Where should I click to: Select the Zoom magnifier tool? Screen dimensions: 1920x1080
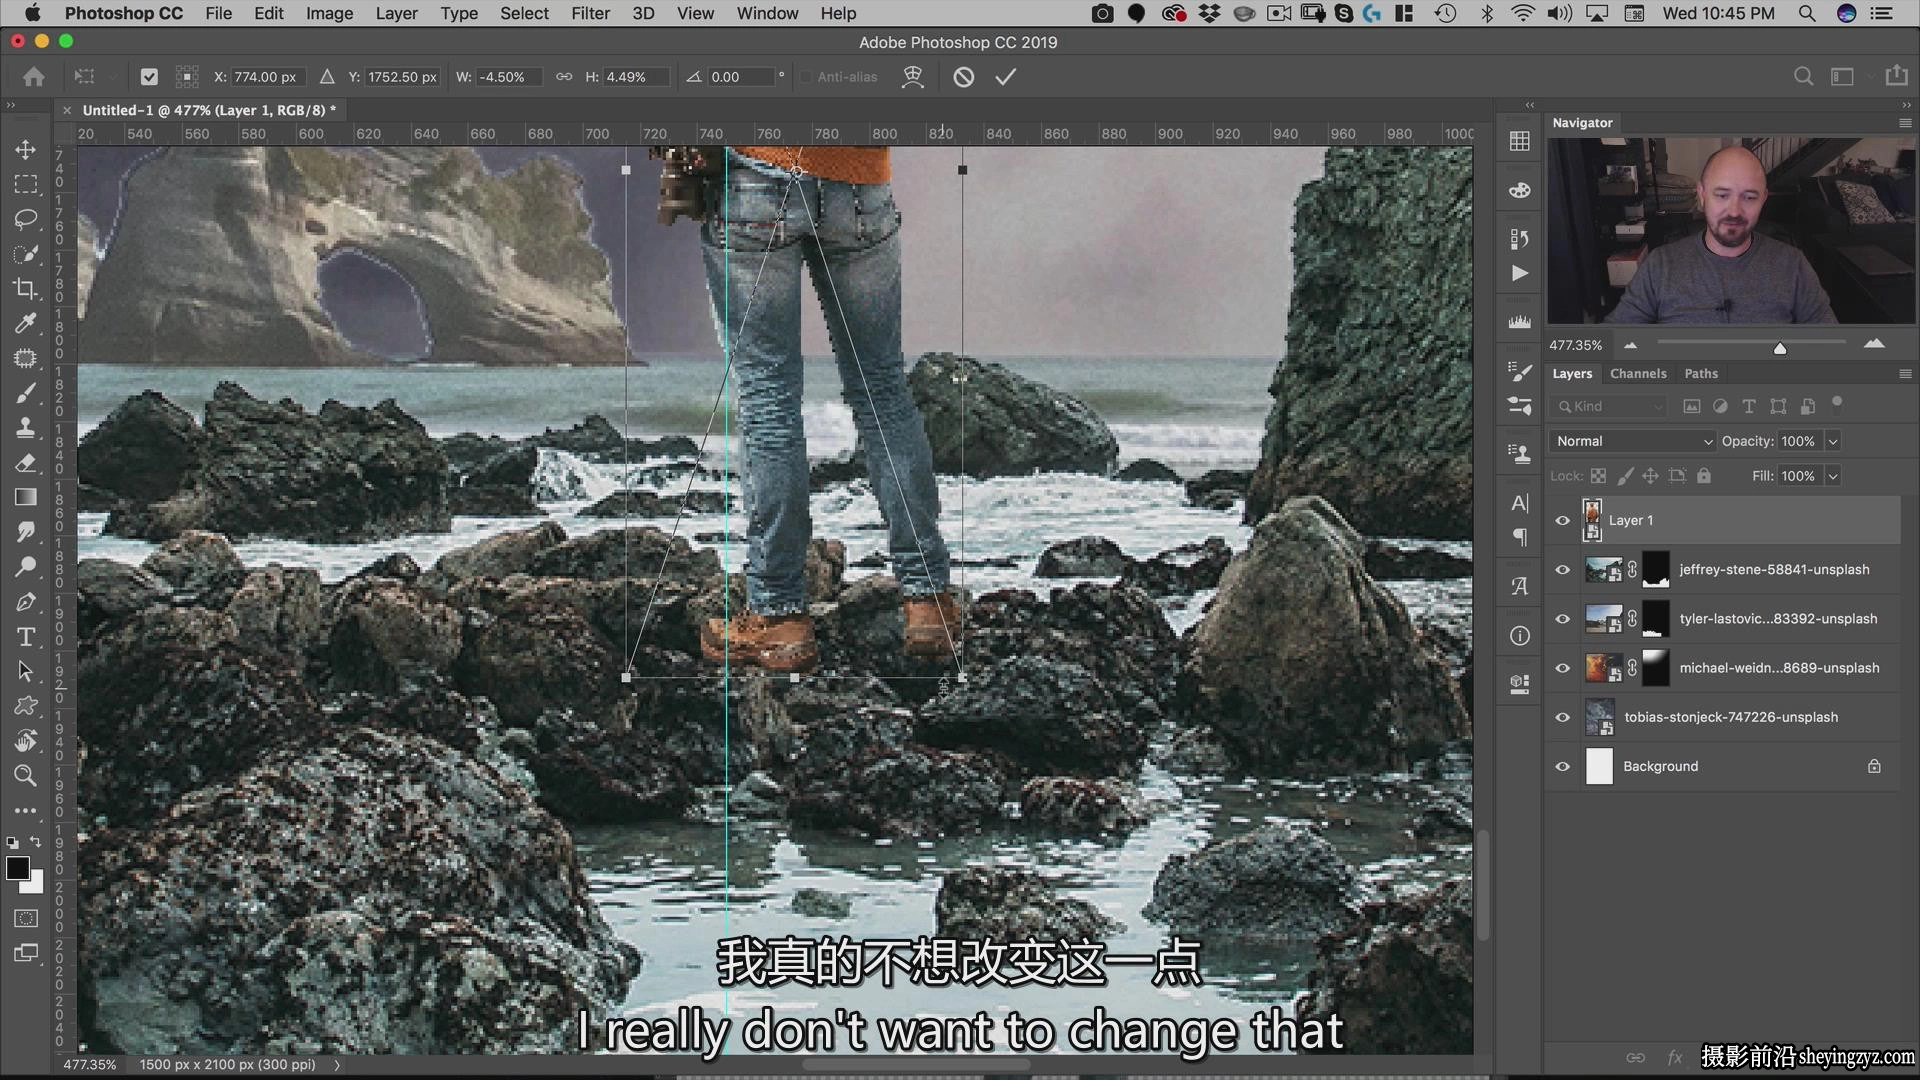click(25, 775)
